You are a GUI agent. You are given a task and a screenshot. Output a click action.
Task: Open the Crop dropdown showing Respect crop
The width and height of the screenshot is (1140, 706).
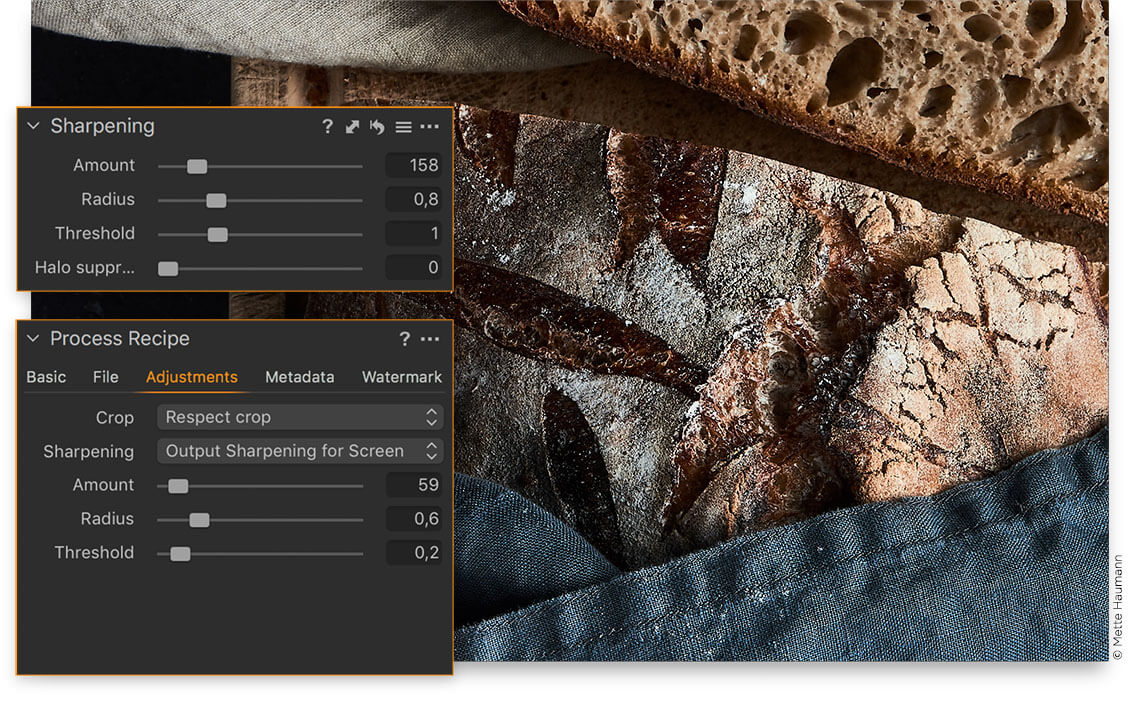(x=300, y=417)
